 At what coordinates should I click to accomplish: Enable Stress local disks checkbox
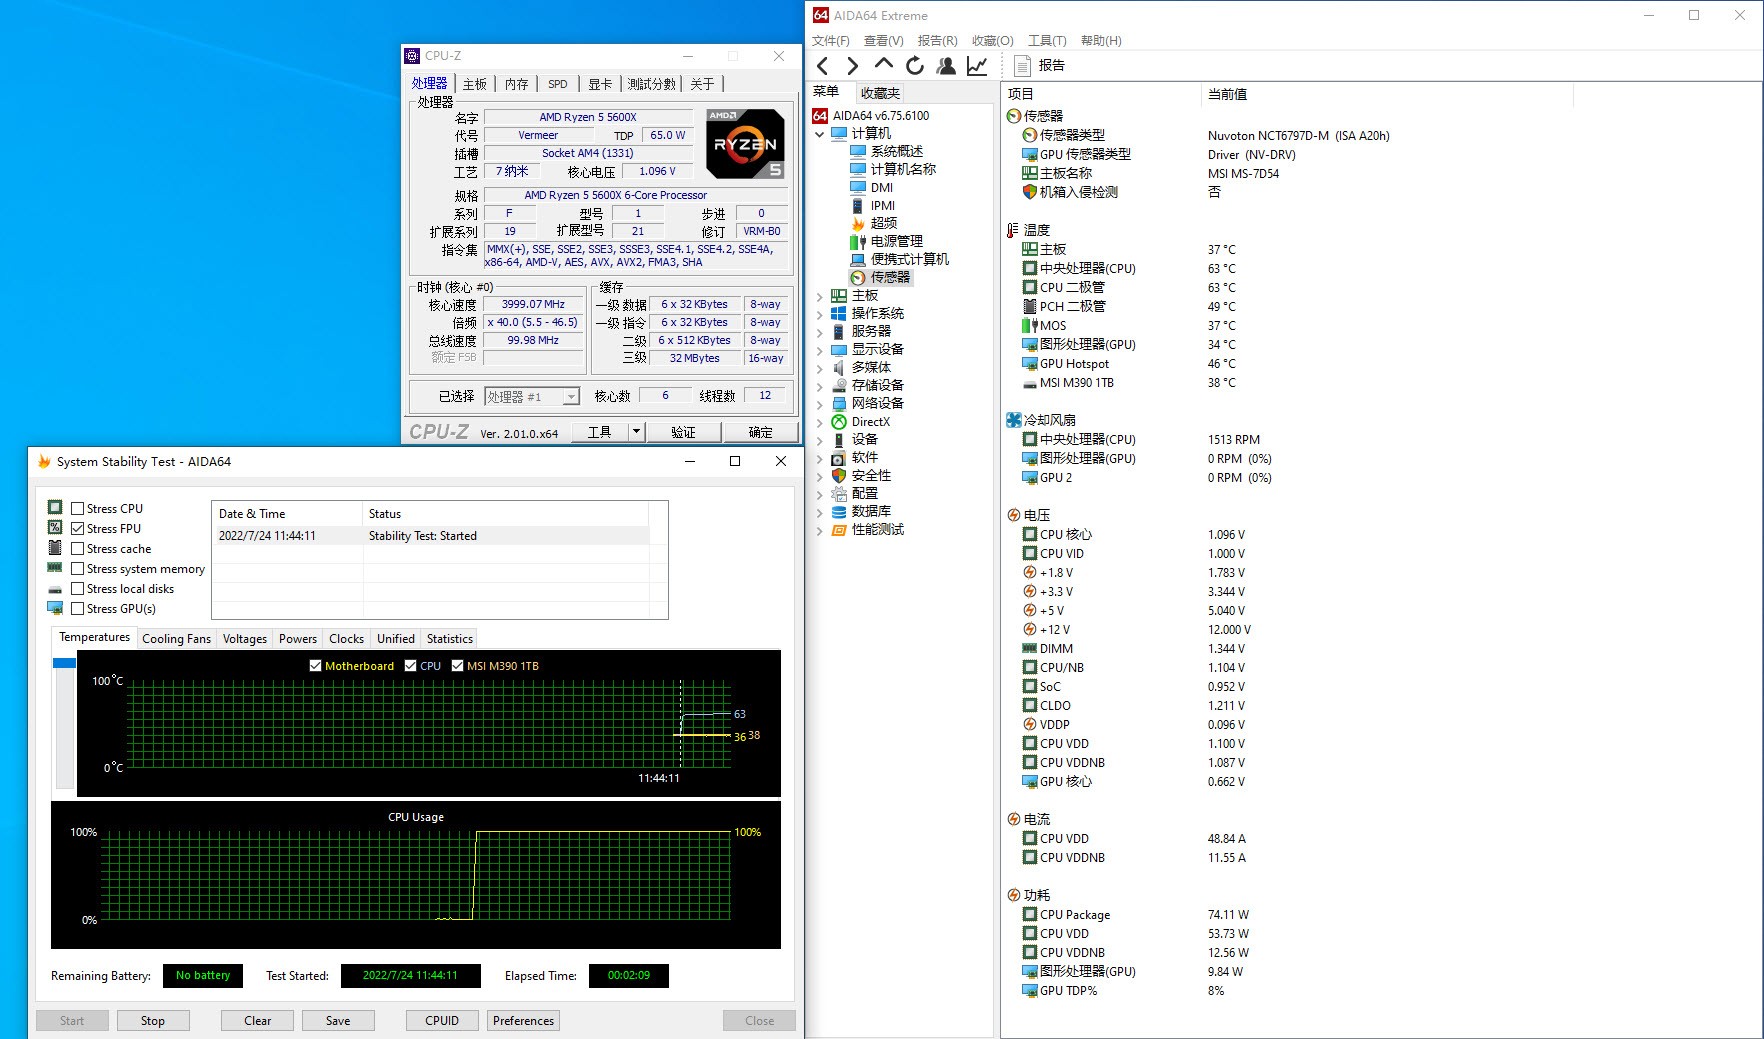tap(77, 588)
